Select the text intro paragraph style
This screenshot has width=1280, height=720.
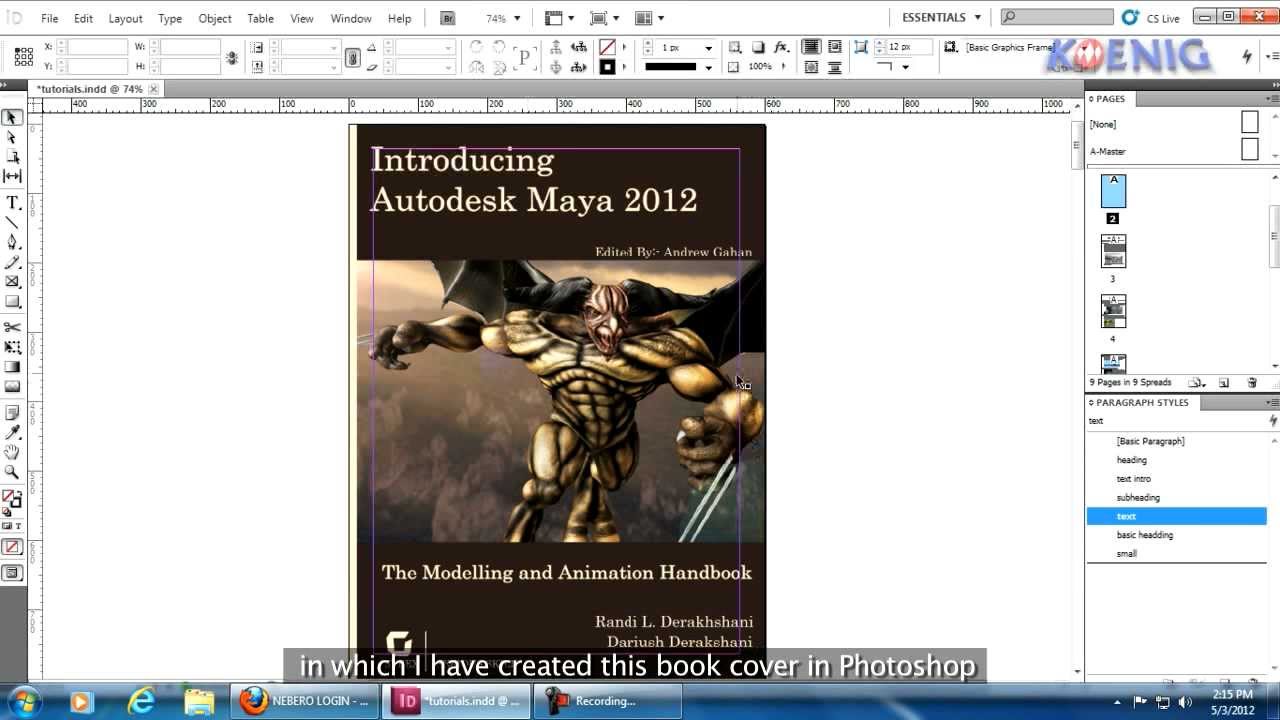coord(1133,479)
